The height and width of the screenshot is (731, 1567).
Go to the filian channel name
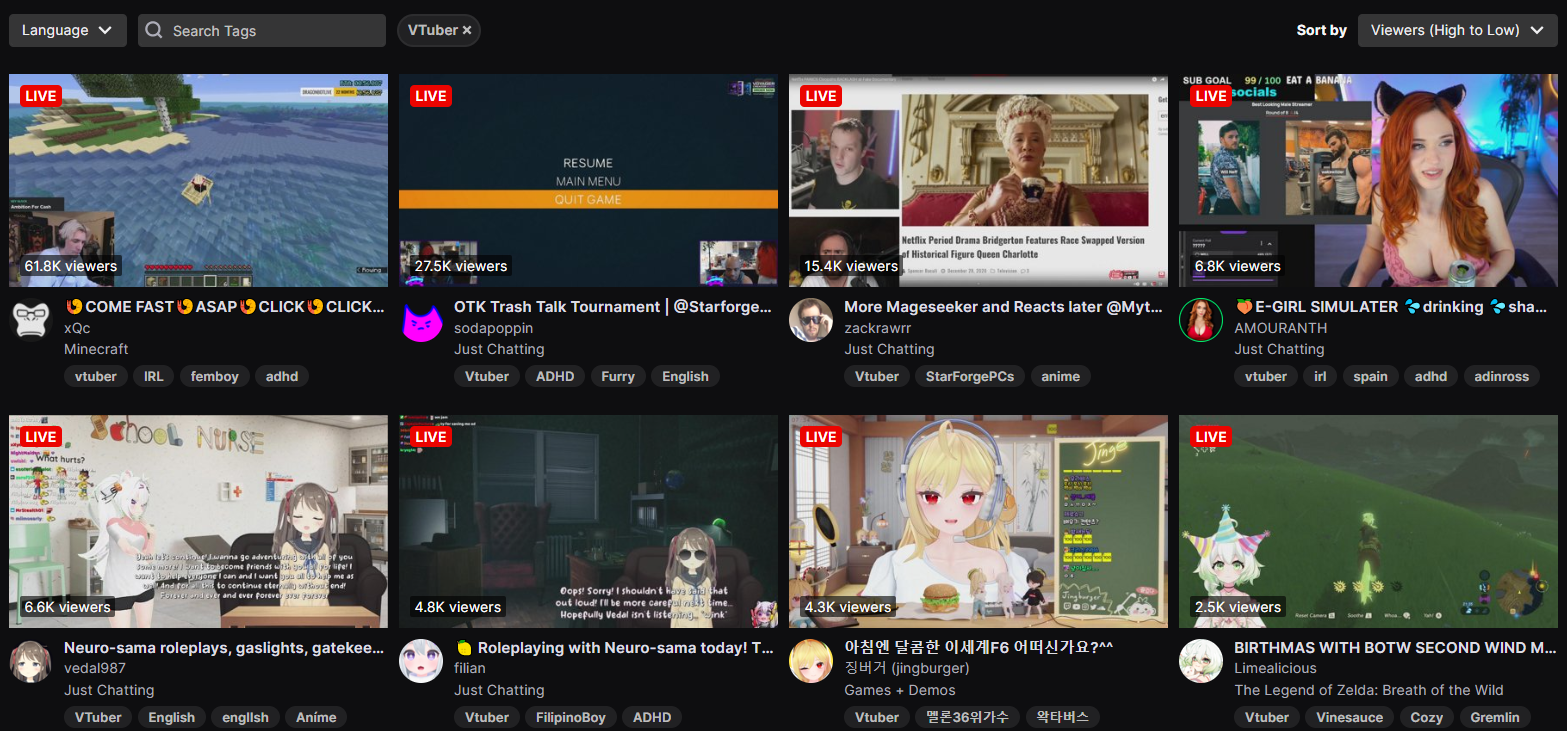pyautogui.click(x=470, y=669)
